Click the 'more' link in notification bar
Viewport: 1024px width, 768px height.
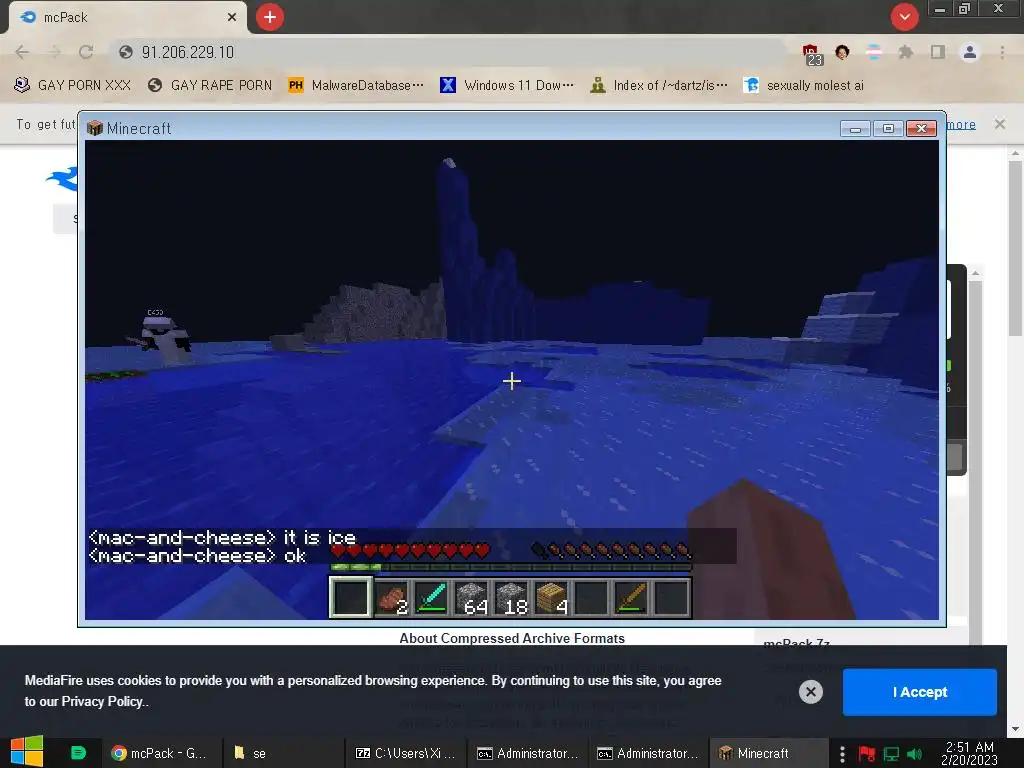(961, 124)
